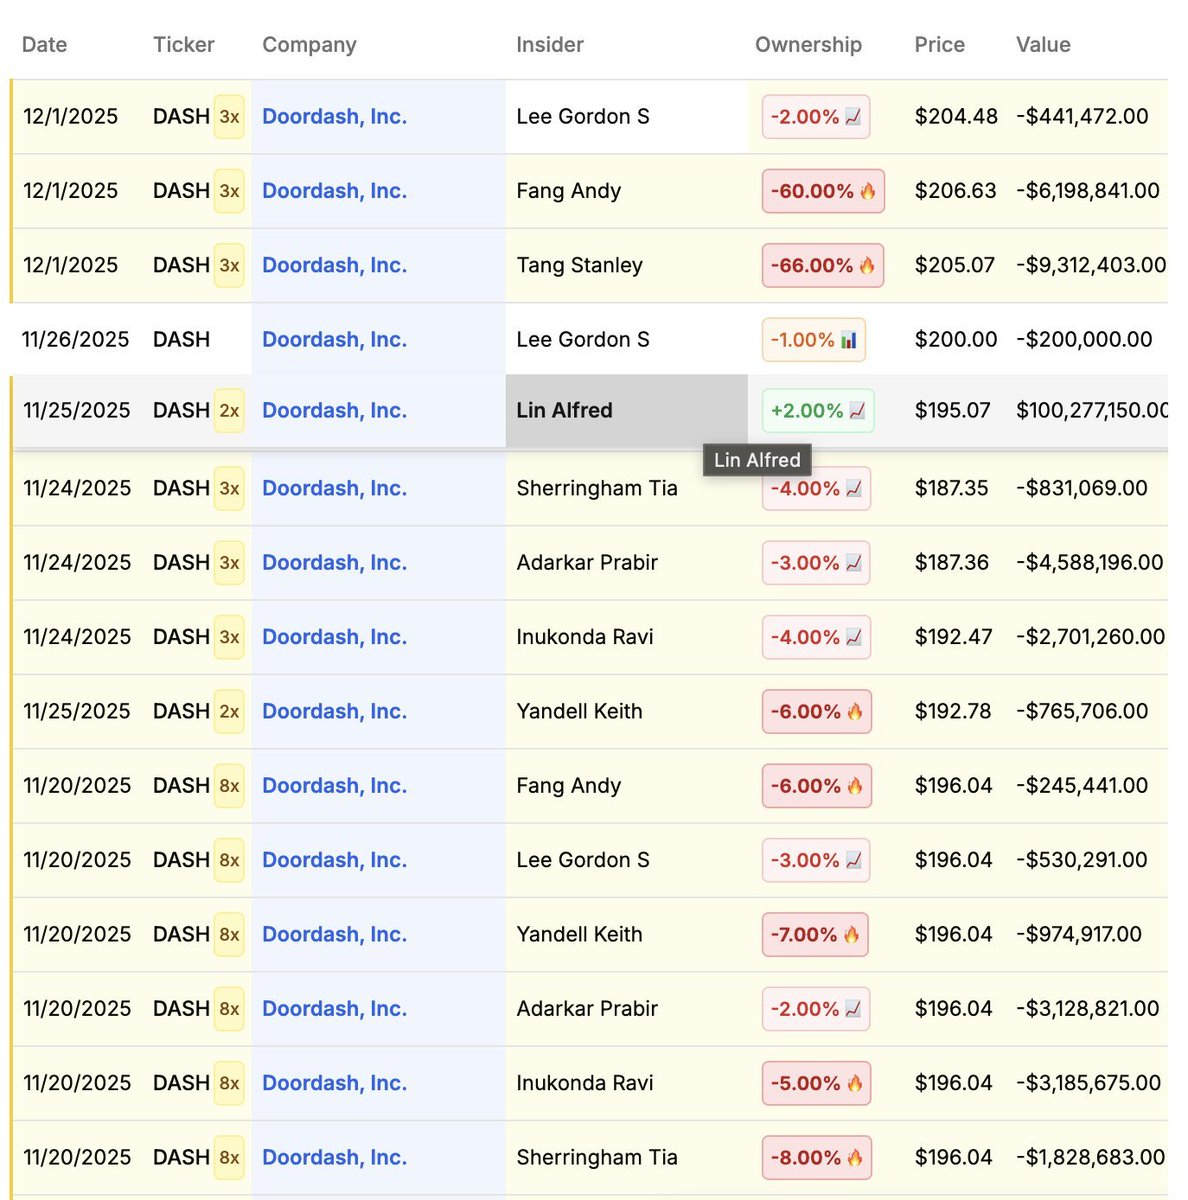Click the bar chart icon beside -1.00%

tap(848, 340)
